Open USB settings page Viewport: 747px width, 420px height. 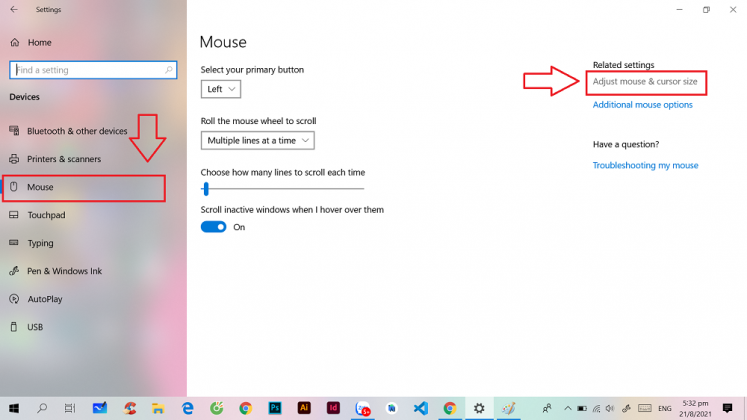[x=35, y=327]
